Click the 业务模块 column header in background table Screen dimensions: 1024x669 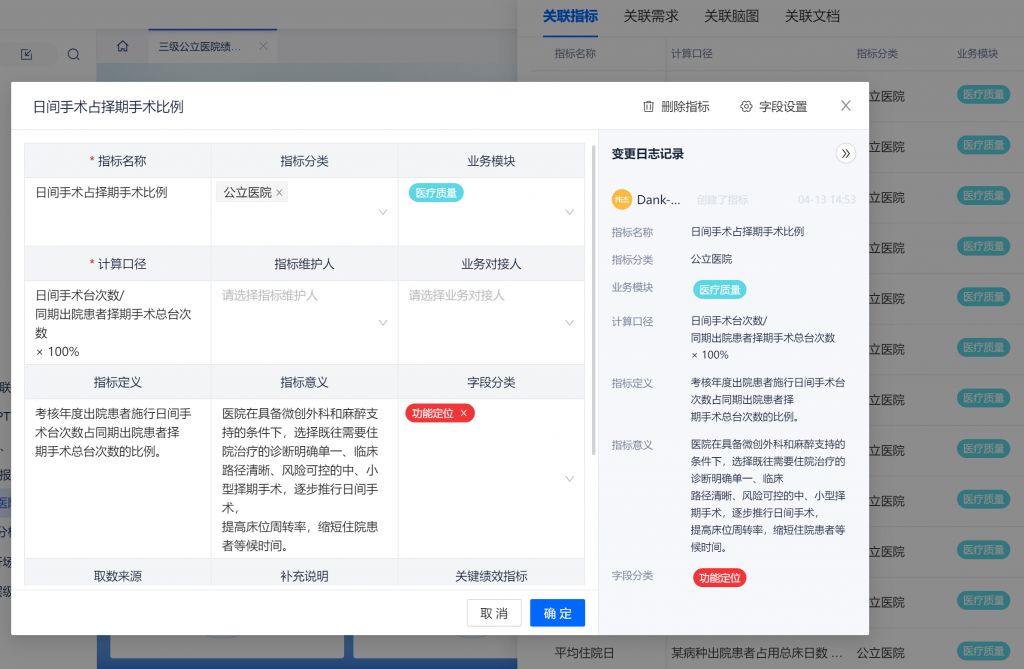978,54
